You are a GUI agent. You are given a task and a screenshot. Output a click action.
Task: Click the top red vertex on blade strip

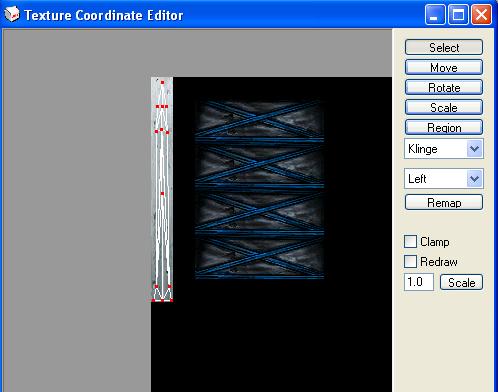click(x=162, y=82)
